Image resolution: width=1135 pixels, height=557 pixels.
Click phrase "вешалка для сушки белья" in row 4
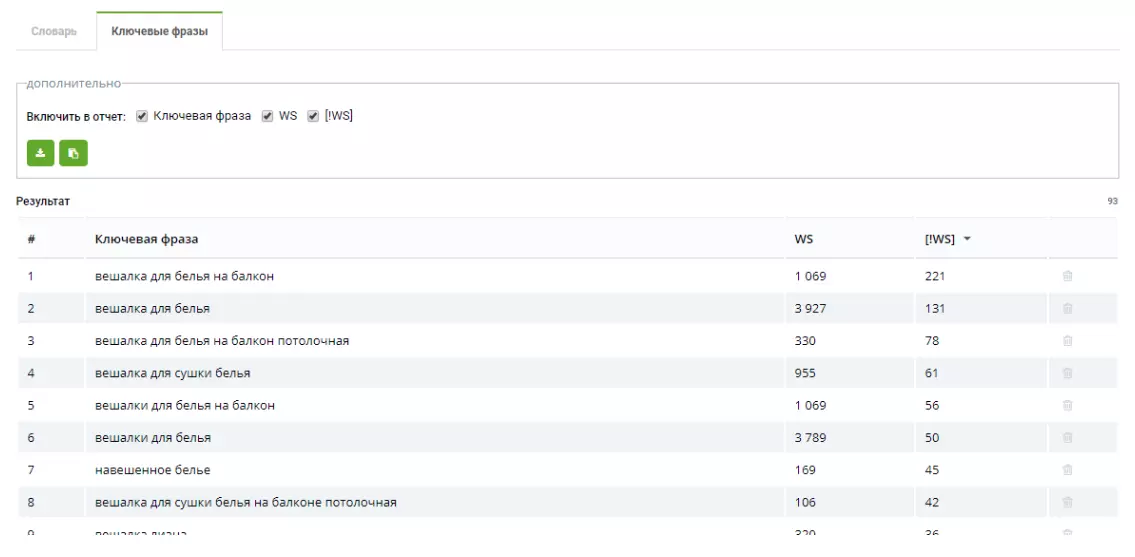click(173, 373)
